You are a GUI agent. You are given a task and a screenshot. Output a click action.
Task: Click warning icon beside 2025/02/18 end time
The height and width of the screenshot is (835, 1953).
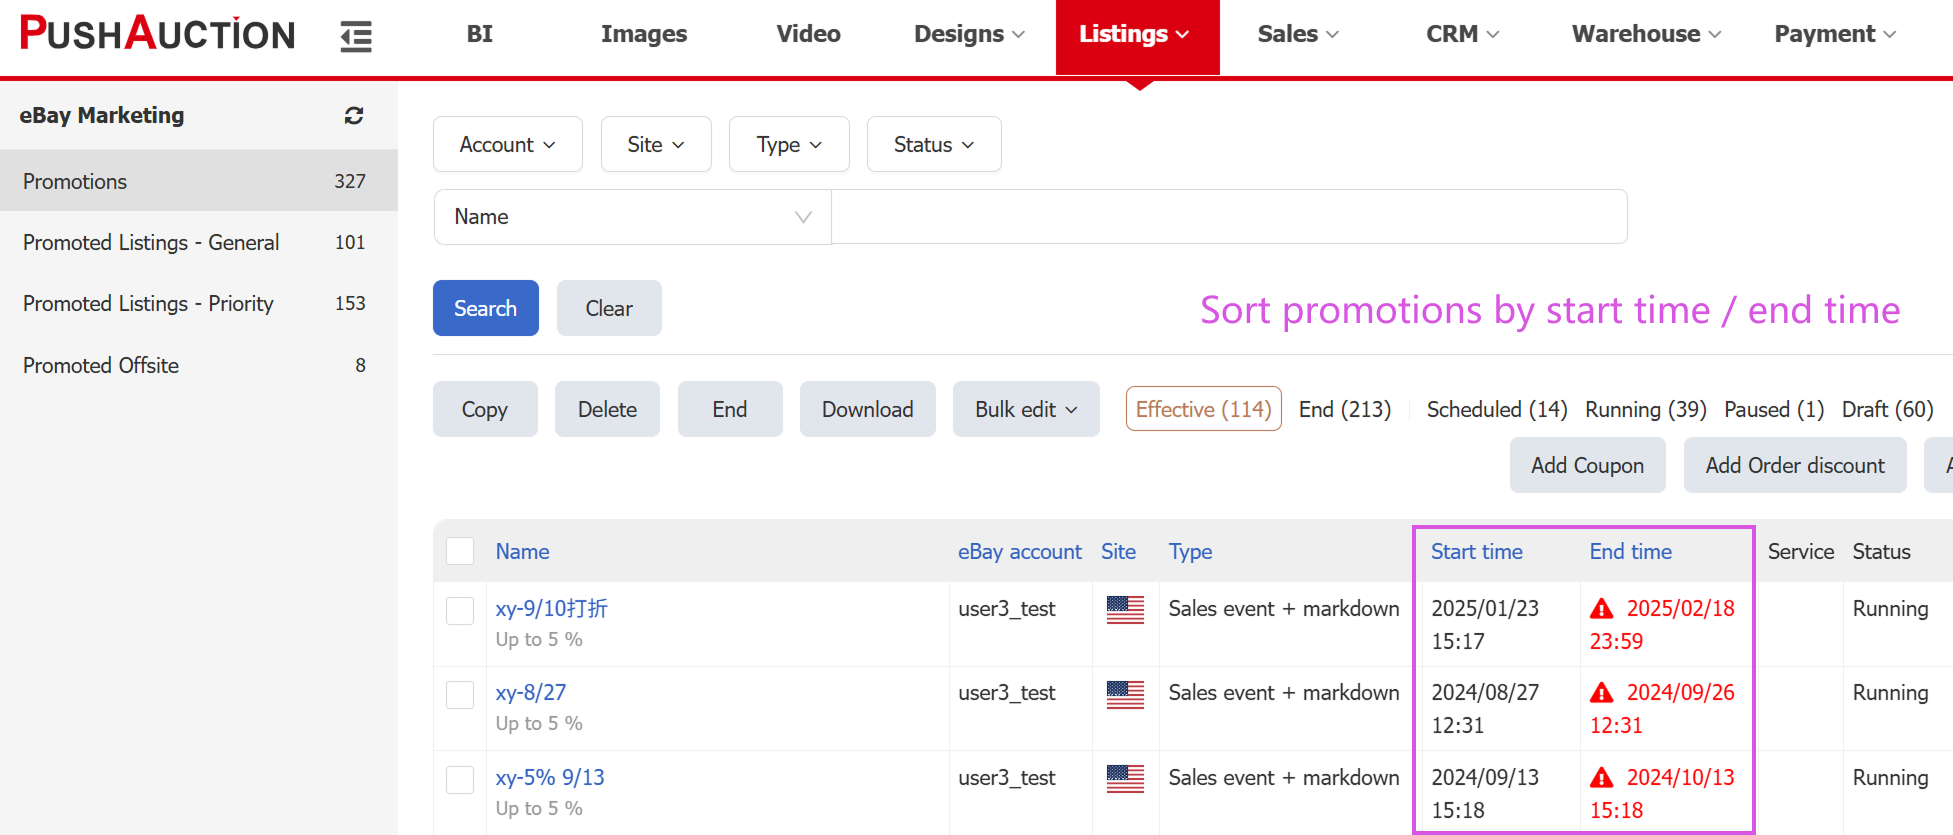[1602, 609]
